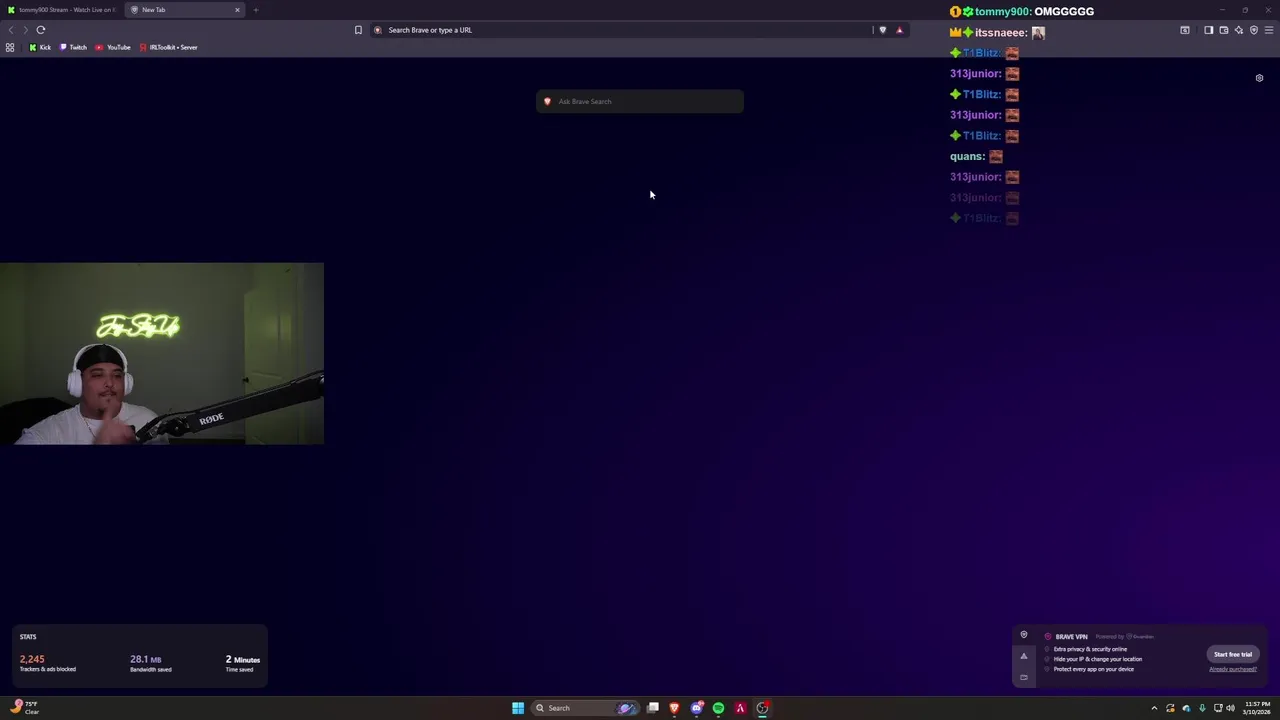Click the 2,245 trackers blocked stat
The height and width of the screenshot is (720, 1280).
tap(47, 663)
